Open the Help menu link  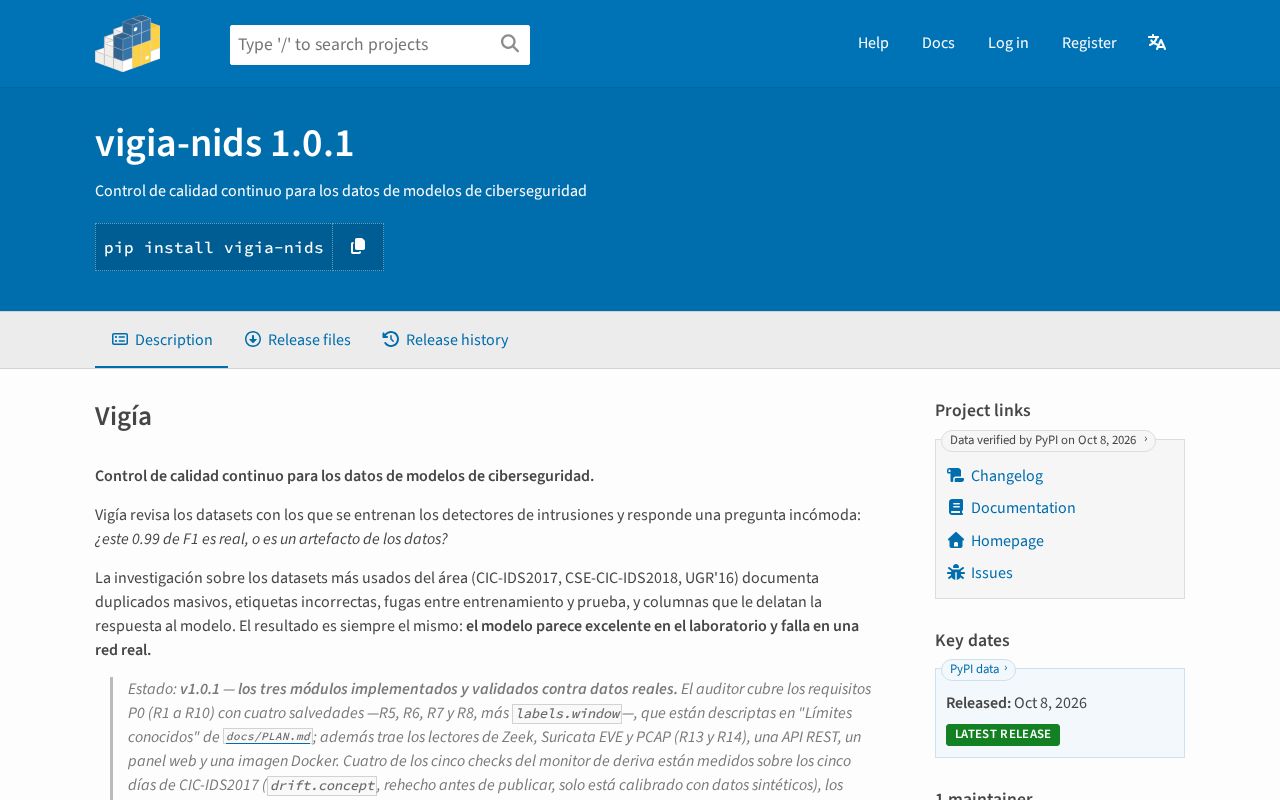873,43
